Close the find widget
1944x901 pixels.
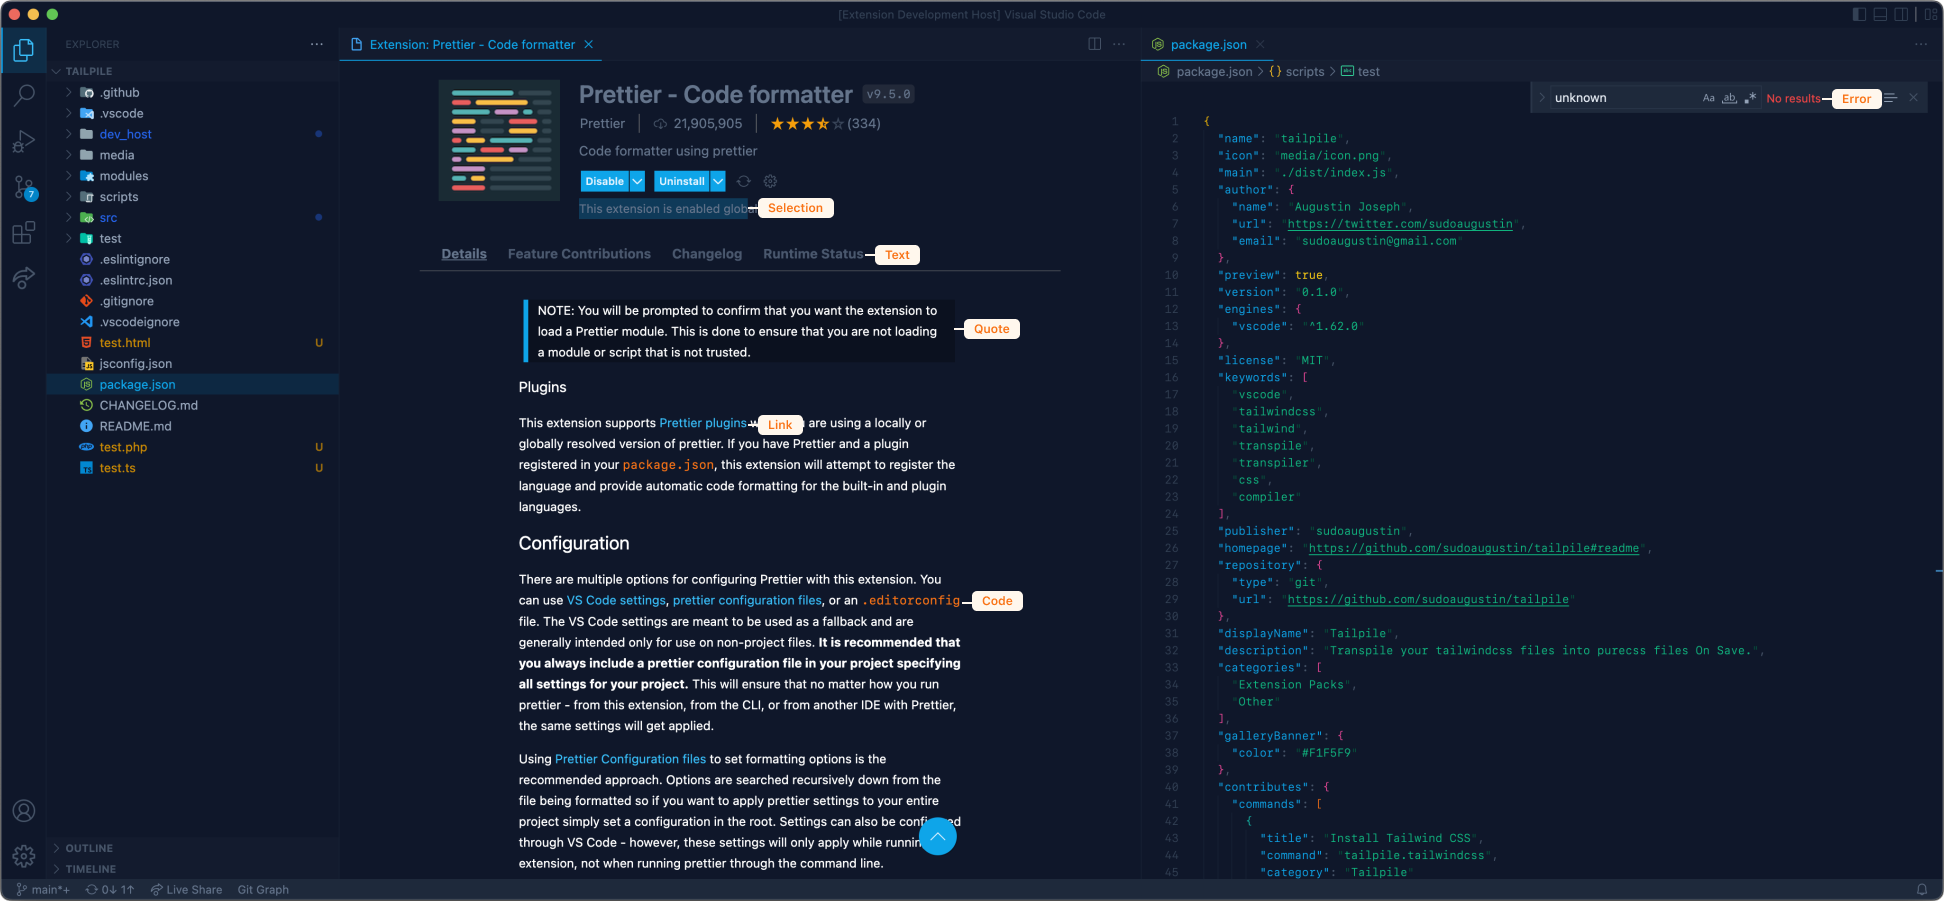[x=1913, y=98]
